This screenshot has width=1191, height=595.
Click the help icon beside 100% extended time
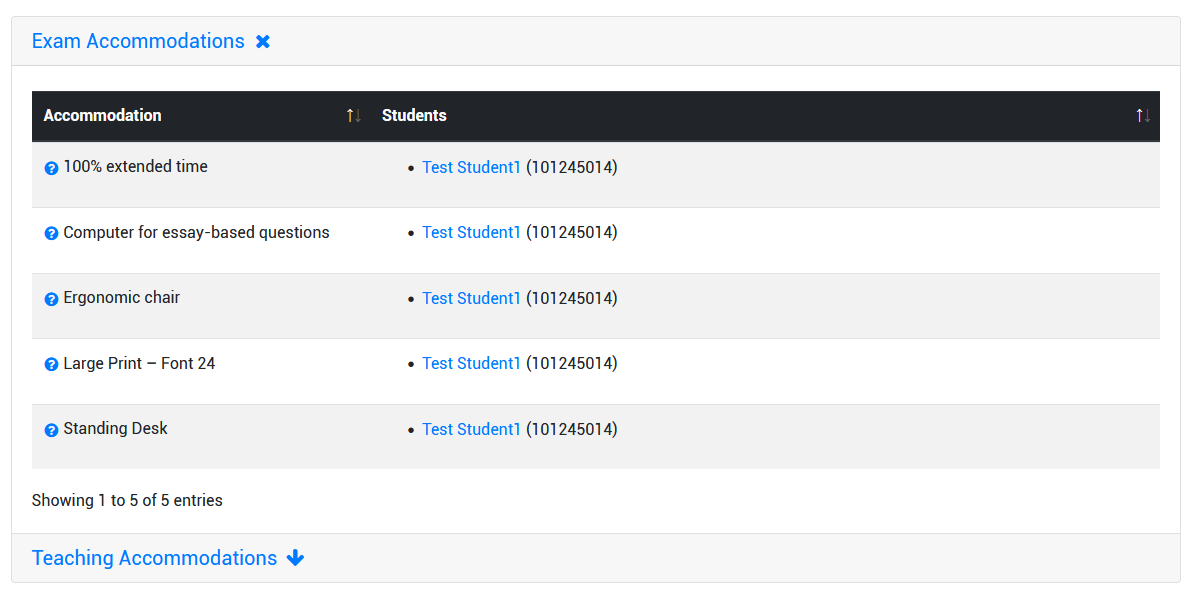click(51, 167)
